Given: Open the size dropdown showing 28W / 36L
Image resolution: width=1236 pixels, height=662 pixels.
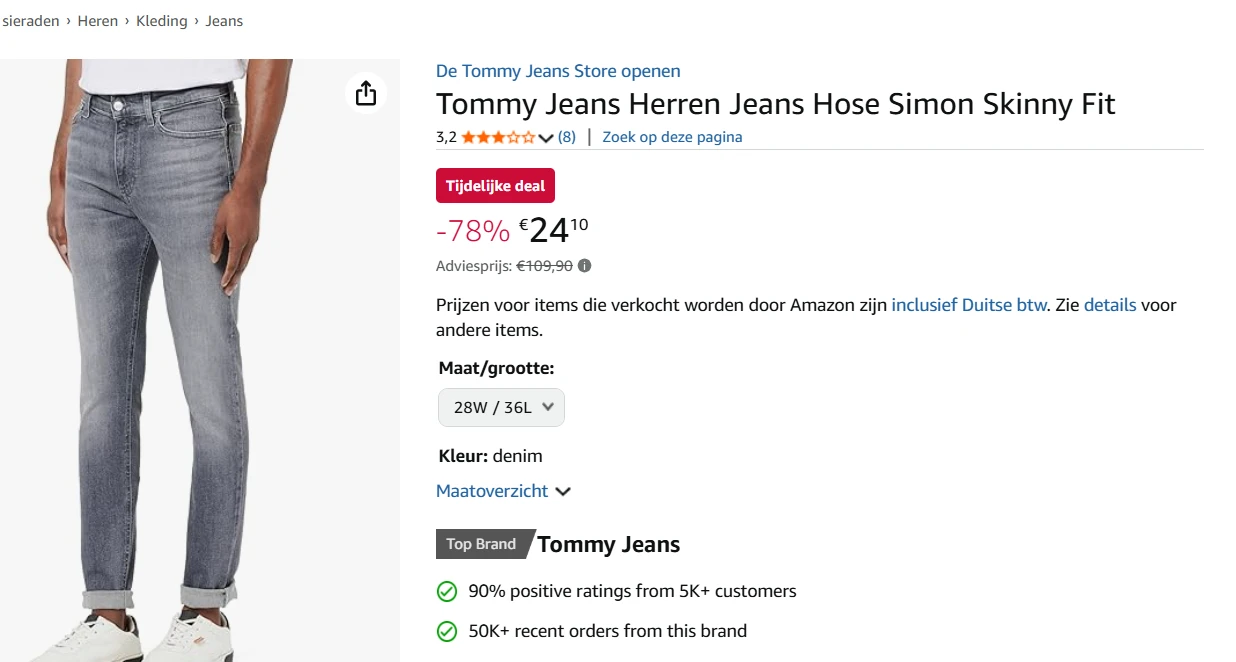Looking at the screenshot, I should (x=501, y=407).
